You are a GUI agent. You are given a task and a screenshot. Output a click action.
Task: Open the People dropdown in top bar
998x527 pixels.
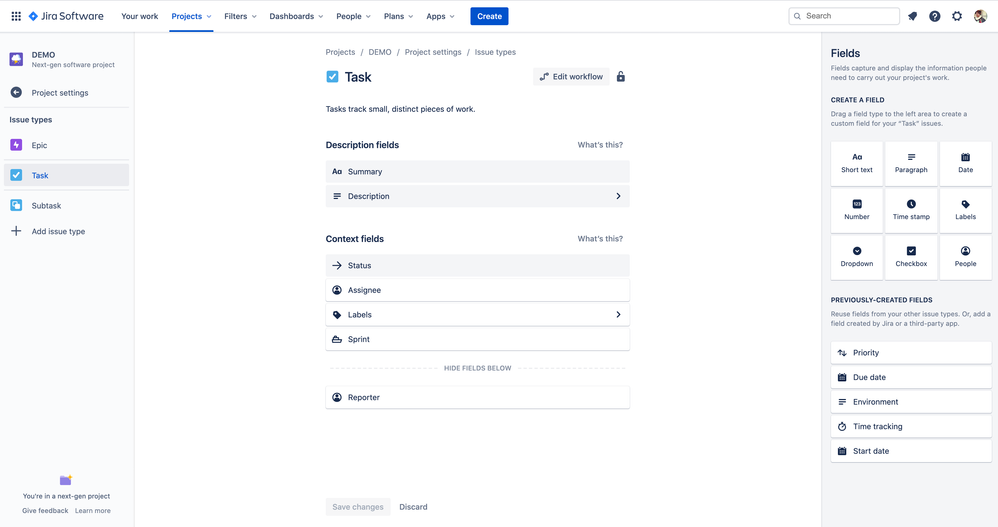pos(353,16)
